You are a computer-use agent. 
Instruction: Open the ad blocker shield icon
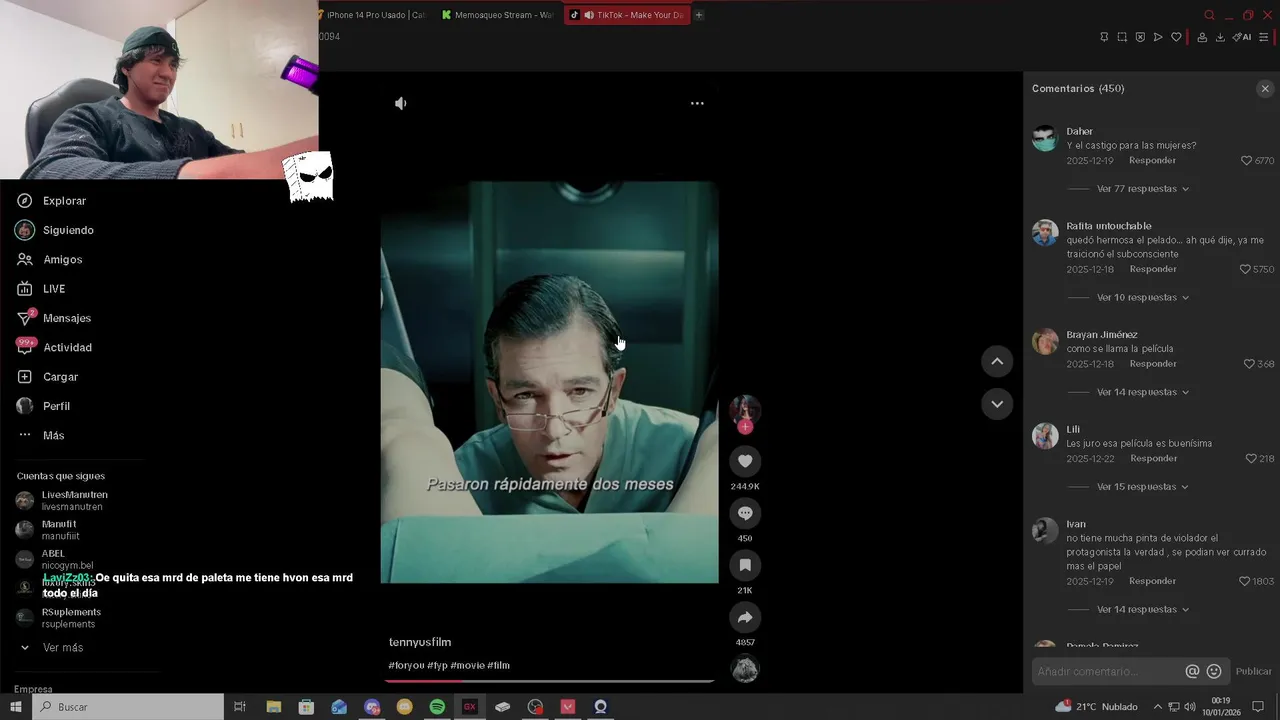coord(1140,37)
